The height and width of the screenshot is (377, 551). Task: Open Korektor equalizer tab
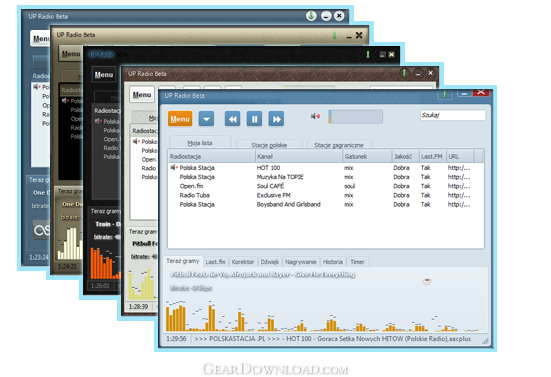click(243, 262)
